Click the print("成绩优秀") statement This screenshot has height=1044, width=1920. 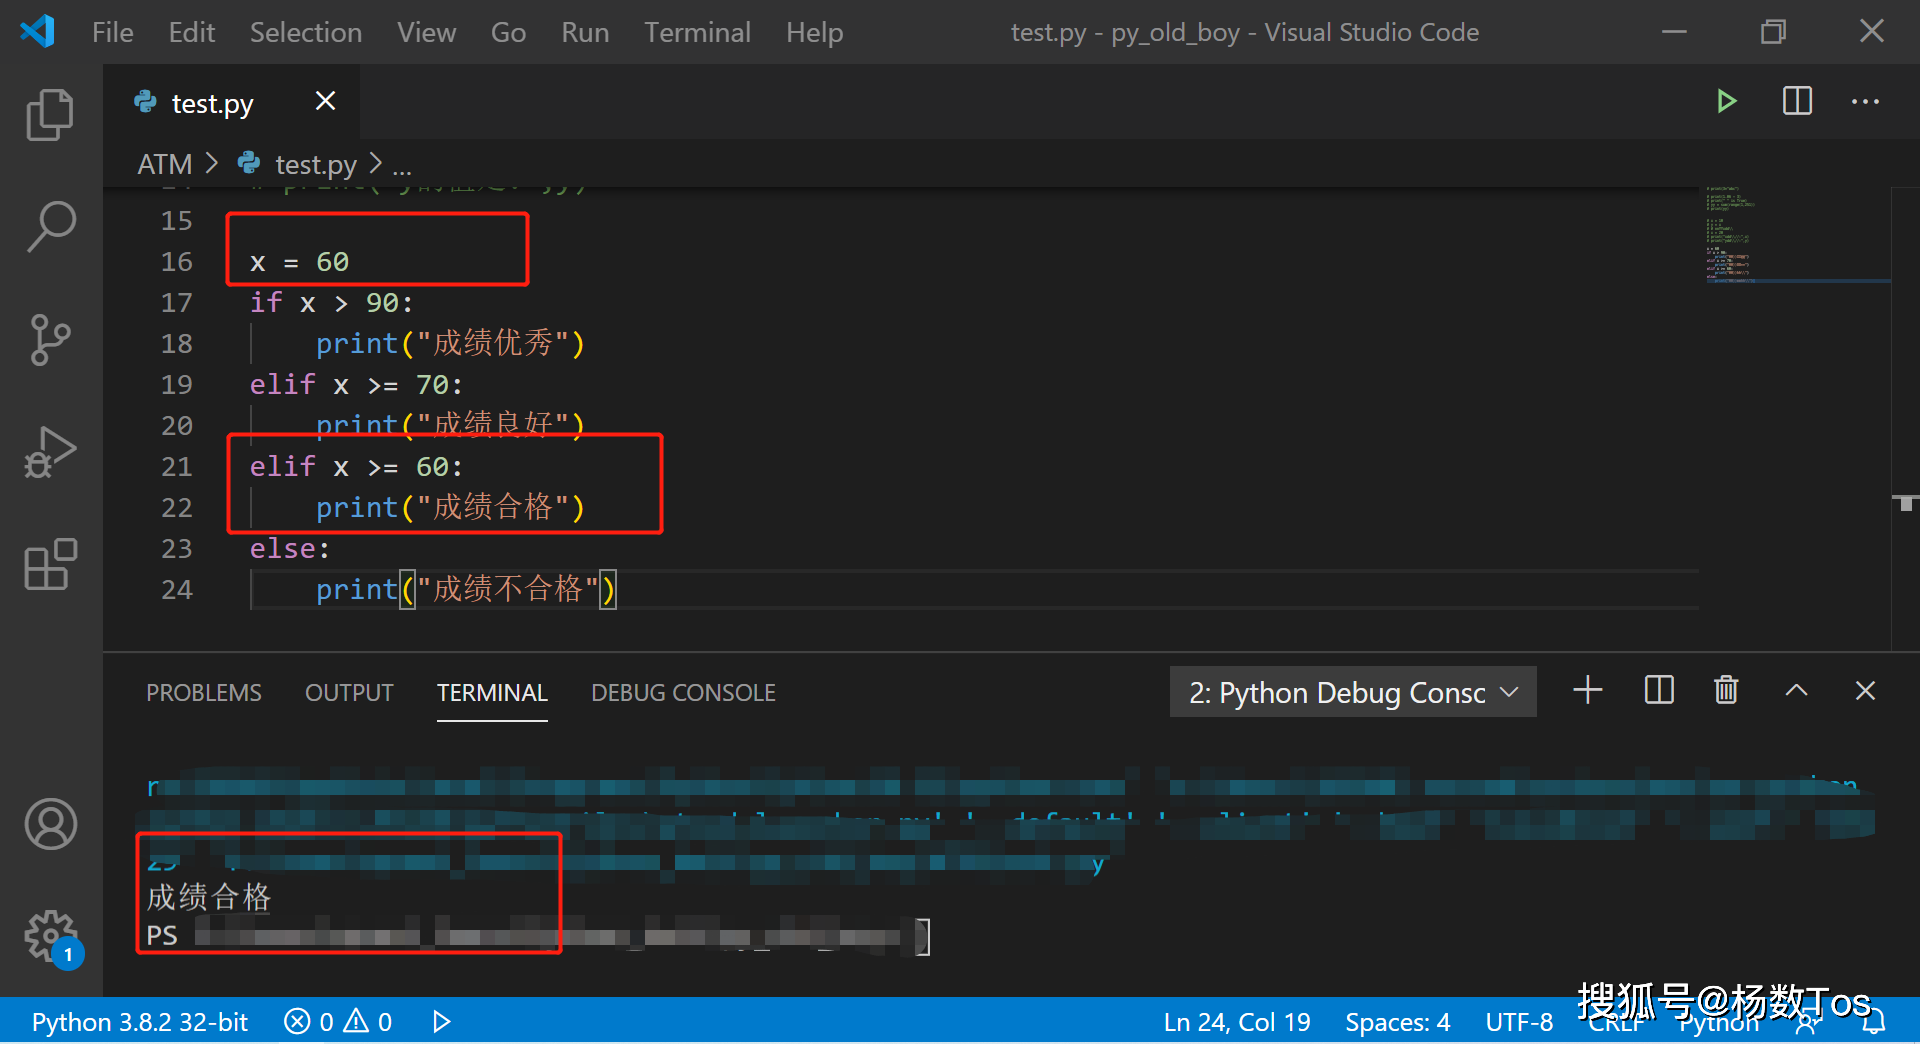pos(450,343)
